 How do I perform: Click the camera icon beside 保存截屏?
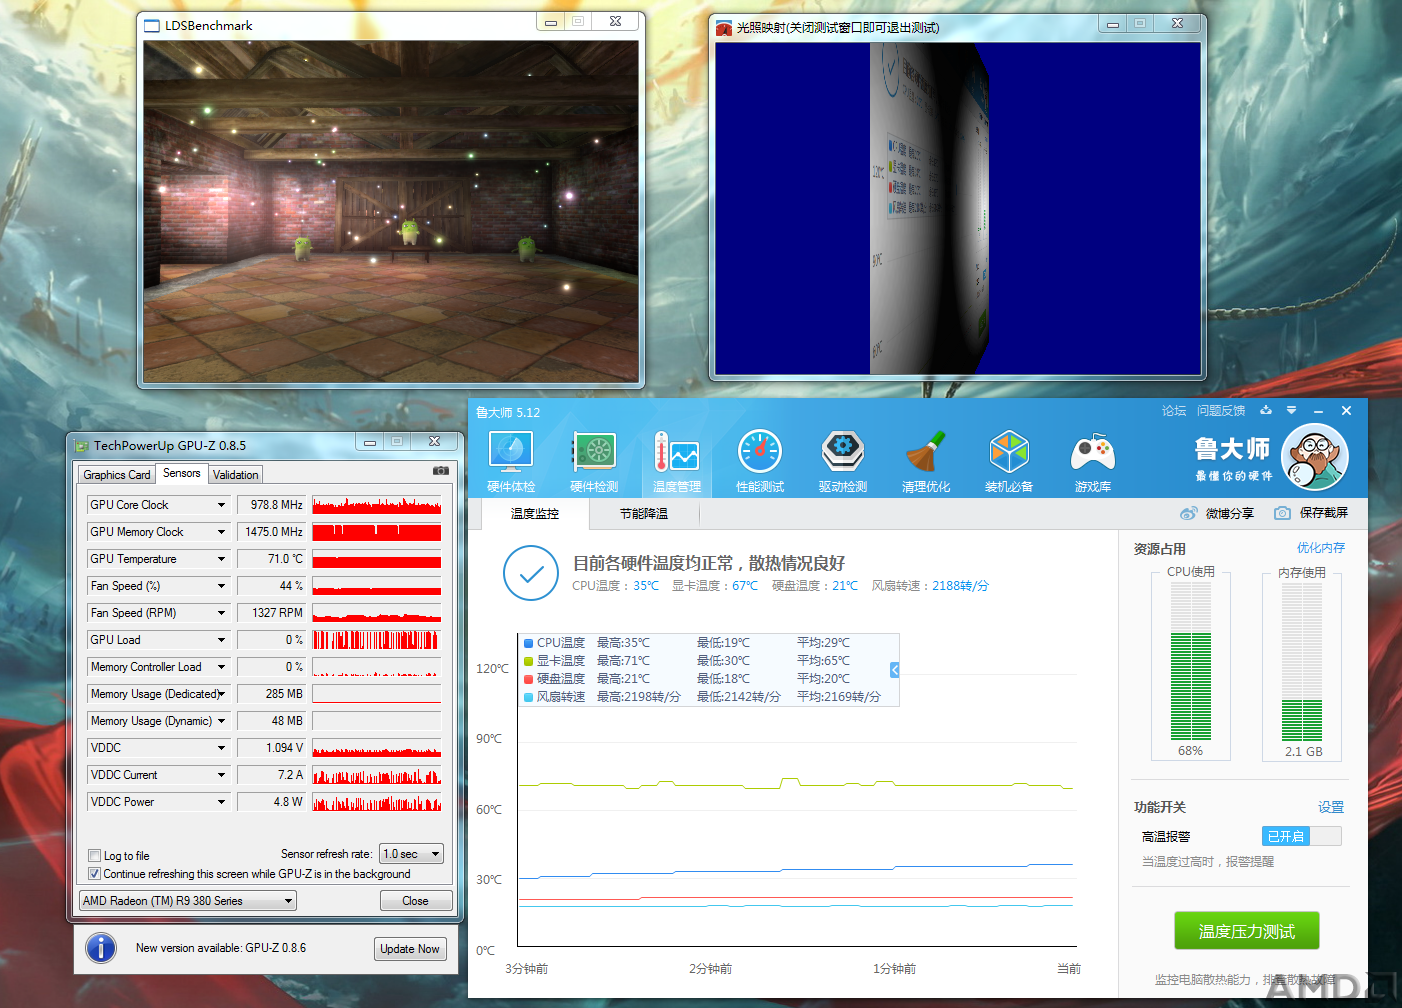tap(1282, 513)
